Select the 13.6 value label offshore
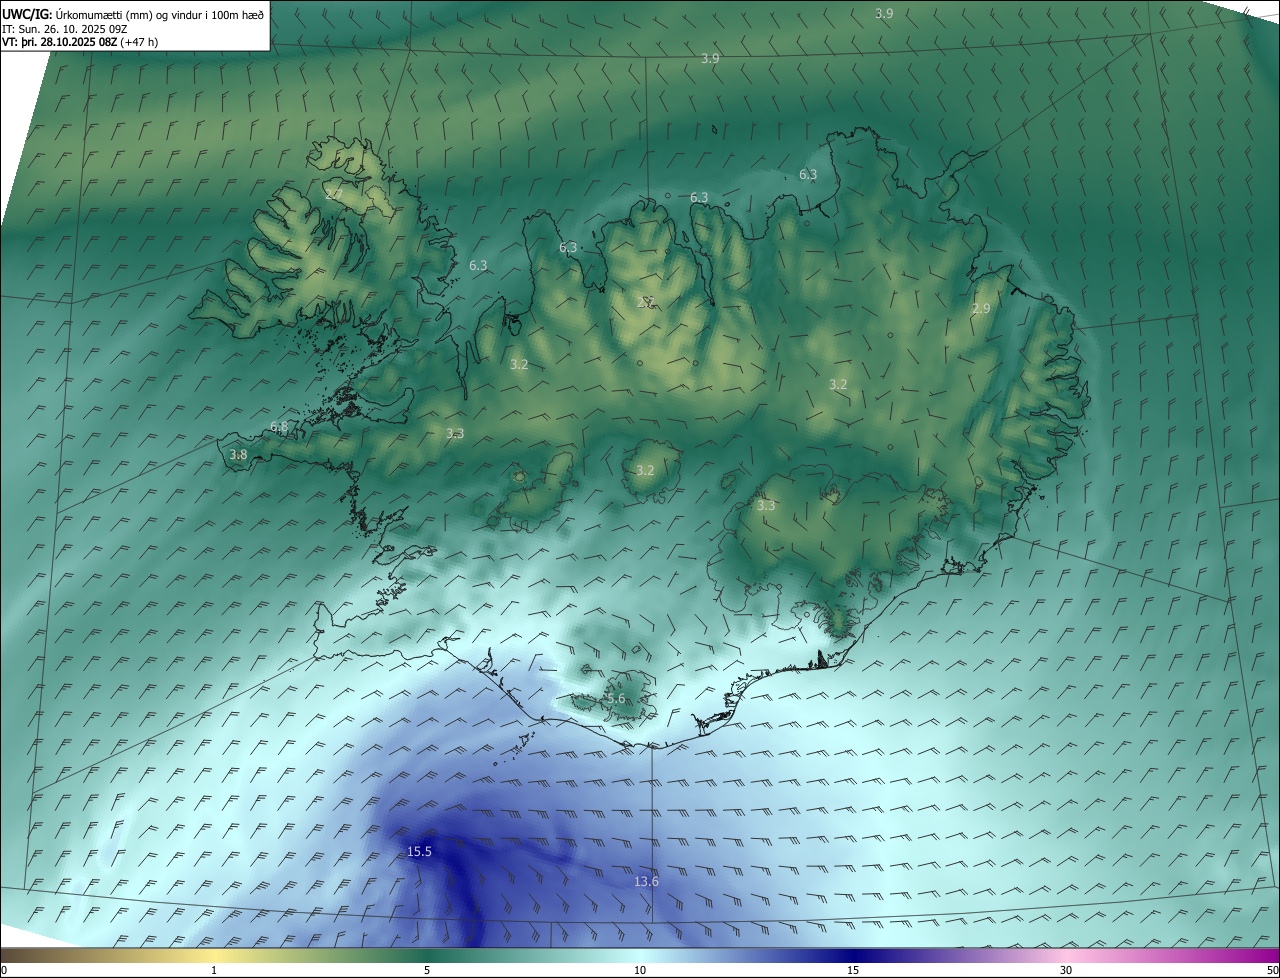 [x=646, y=882]
